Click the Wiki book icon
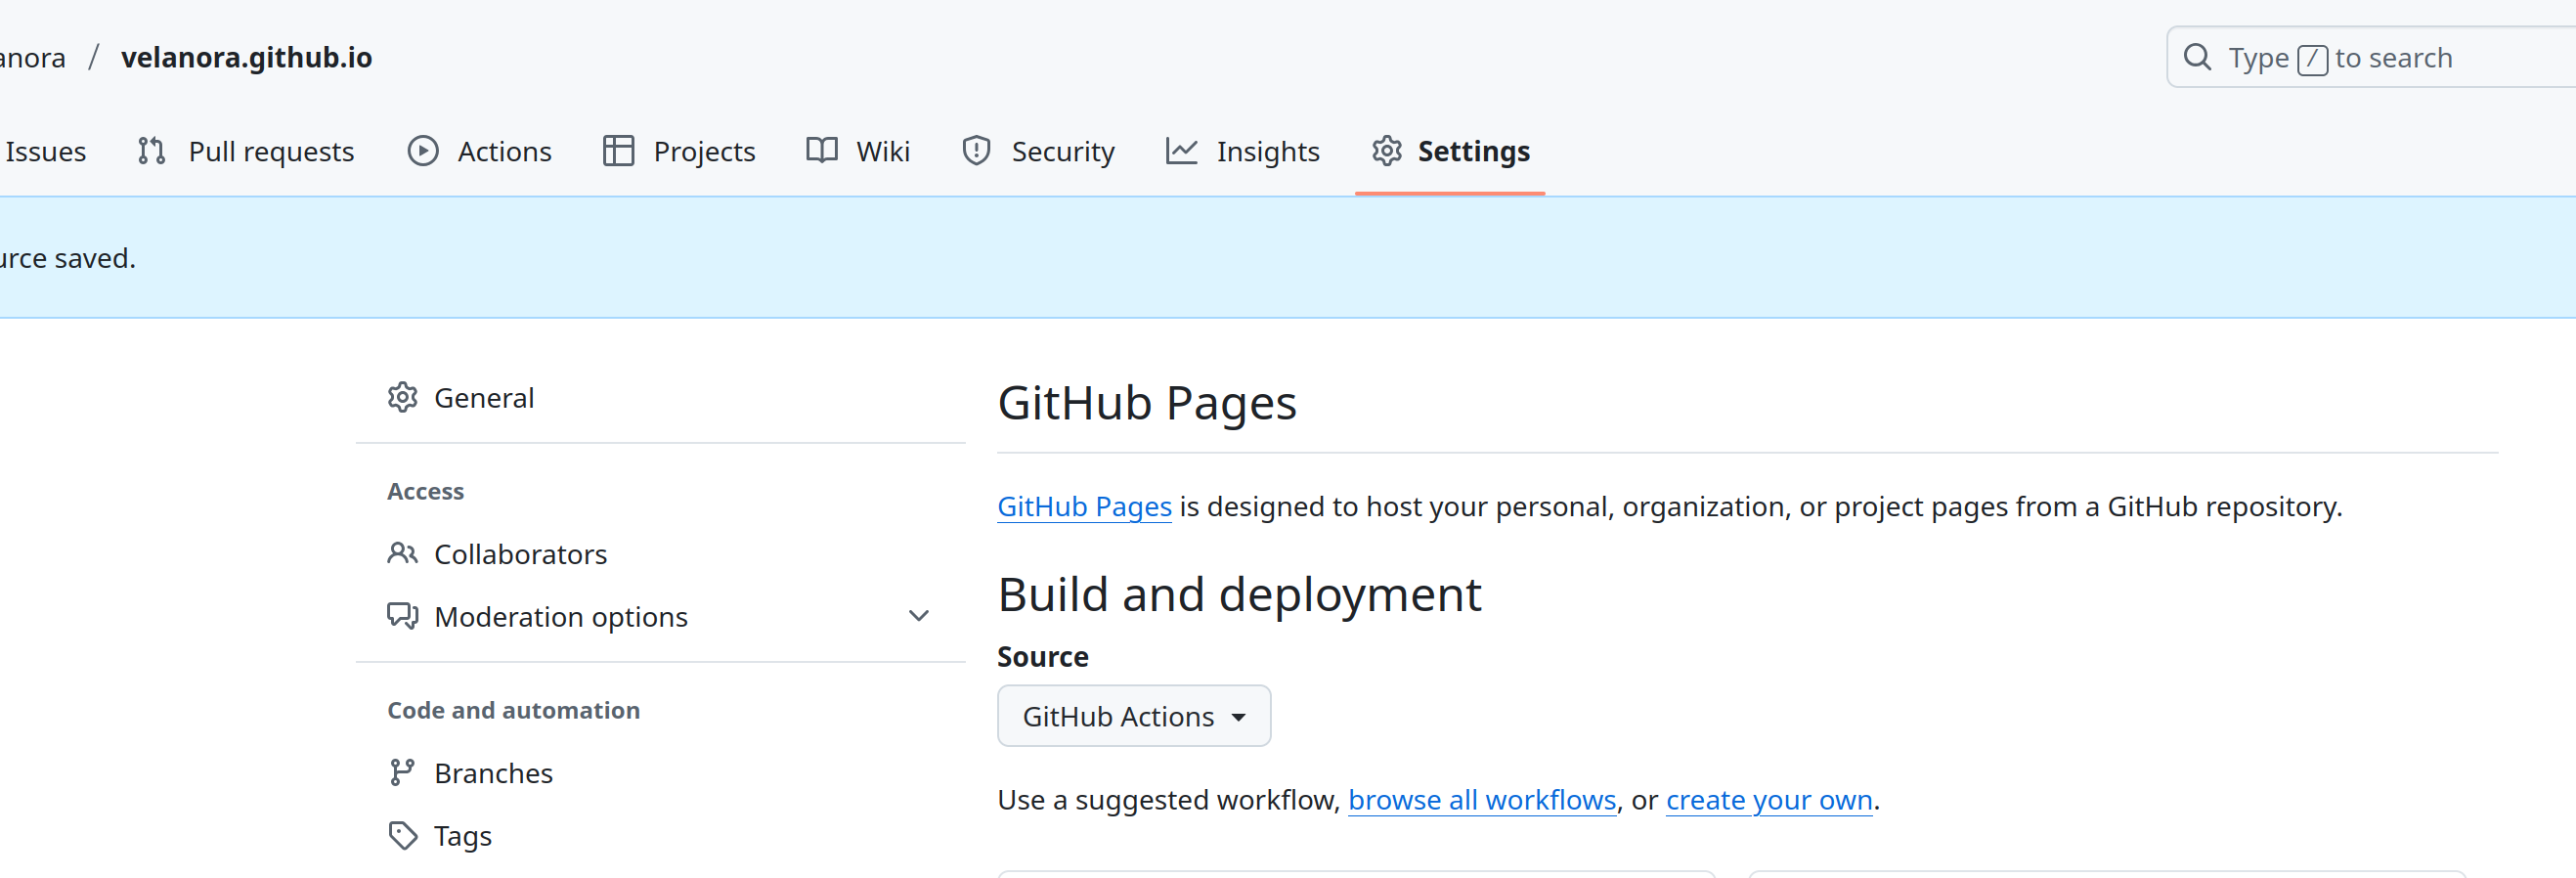 (821, 151)
